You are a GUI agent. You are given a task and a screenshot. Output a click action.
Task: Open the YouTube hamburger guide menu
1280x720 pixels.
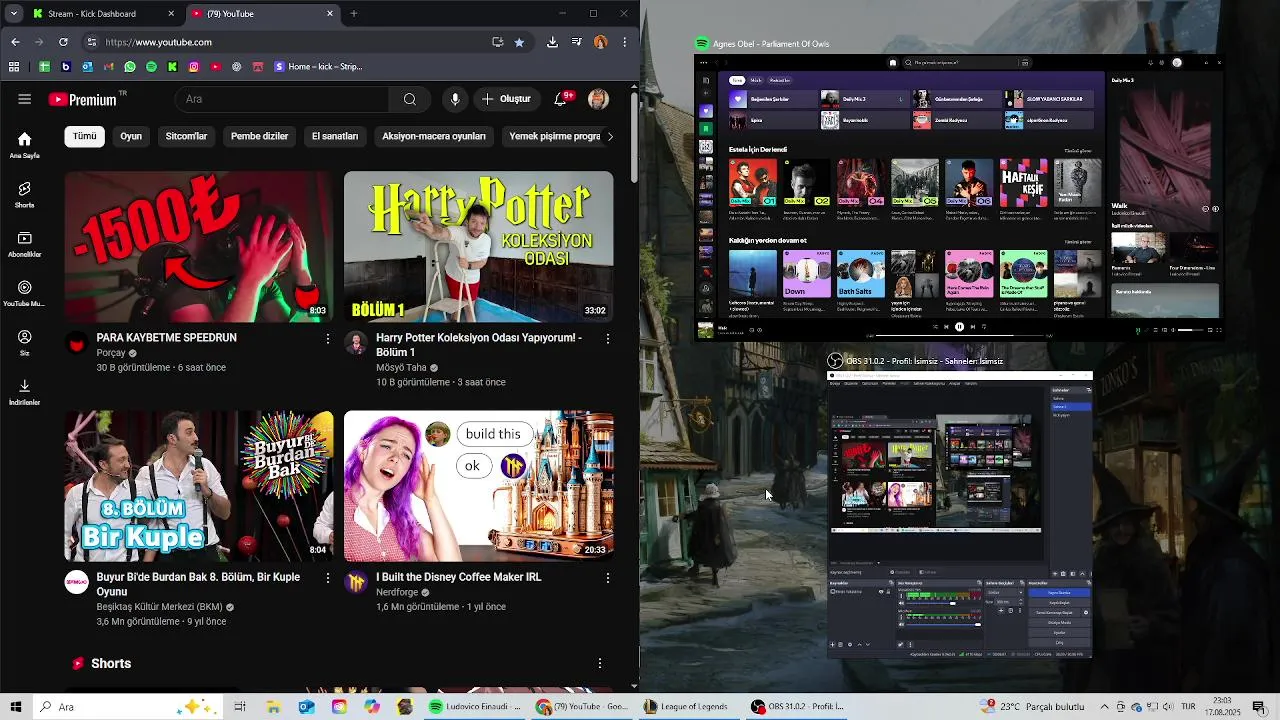click(25, 99)
